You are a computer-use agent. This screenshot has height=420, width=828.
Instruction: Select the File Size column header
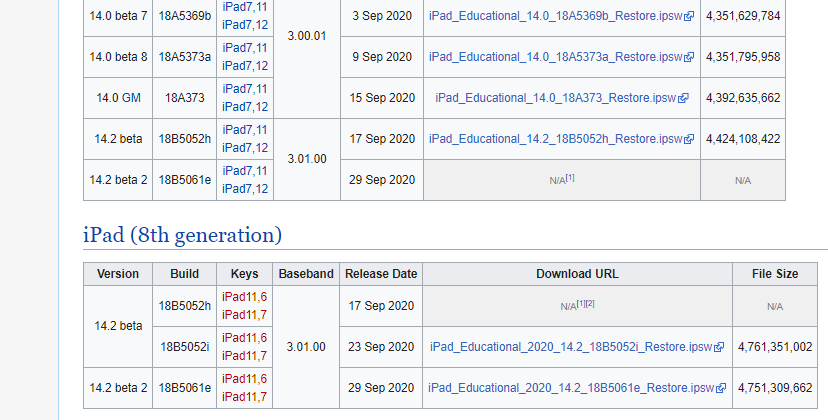click(775, 274)
